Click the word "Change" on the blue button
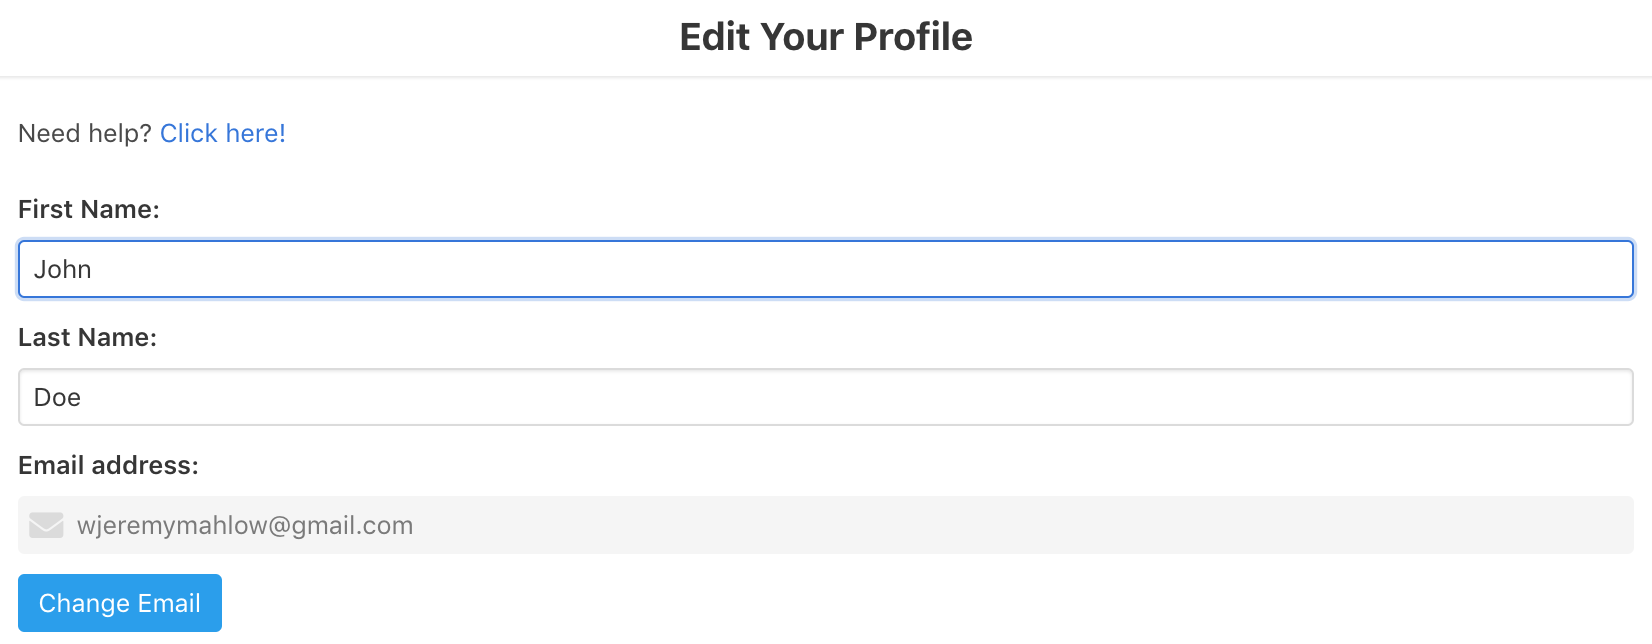Screen dimensions: 1652x644 tap(84, 604)
